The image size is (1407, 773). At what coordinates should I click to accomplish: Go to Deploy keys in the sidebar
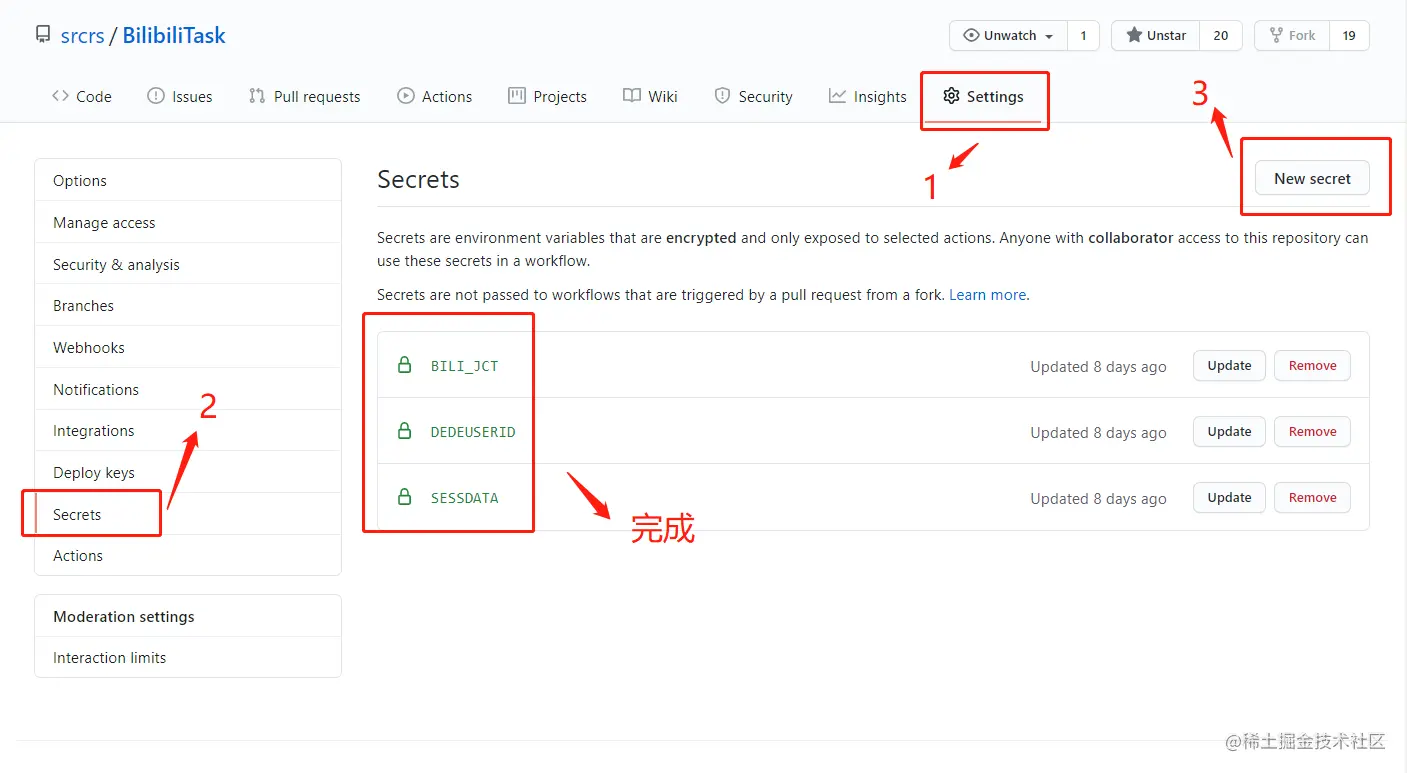[188, 472]
